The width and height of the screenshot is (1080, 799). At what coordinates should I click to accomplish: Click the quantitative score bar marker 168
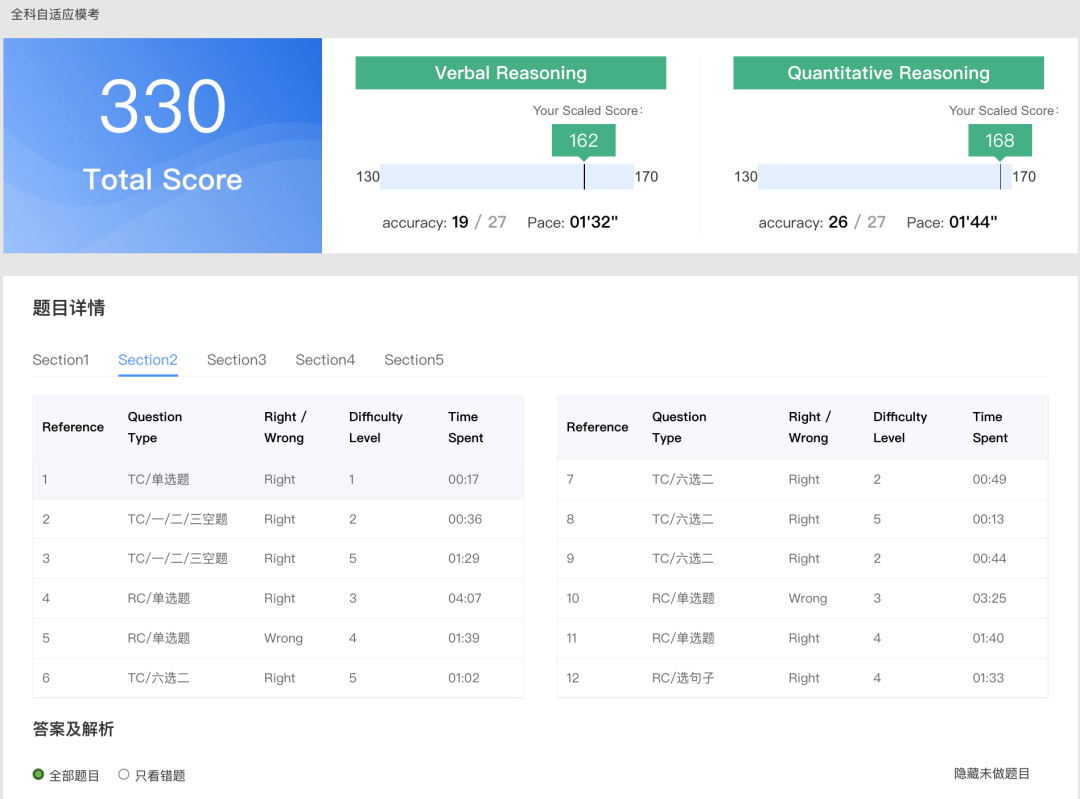pyautogui.click(x=999, y=141)
